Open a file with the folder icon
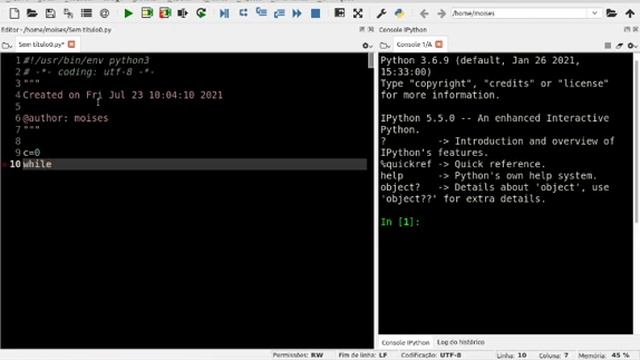640x360 pixels. point(32,13)
